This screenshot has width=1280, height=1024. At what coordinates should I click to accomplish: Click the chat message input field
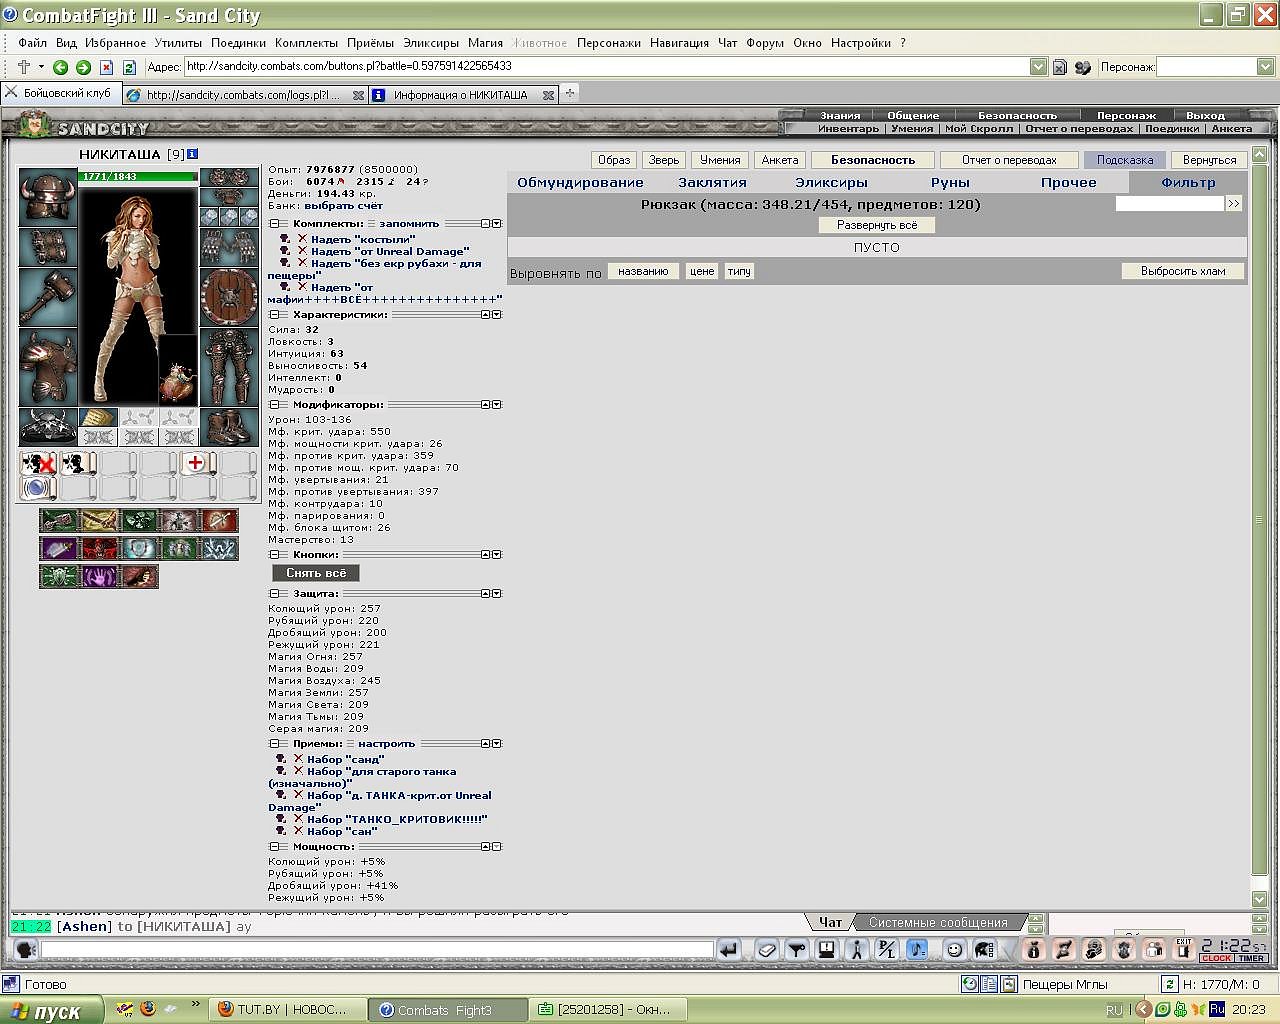[375, 950]
